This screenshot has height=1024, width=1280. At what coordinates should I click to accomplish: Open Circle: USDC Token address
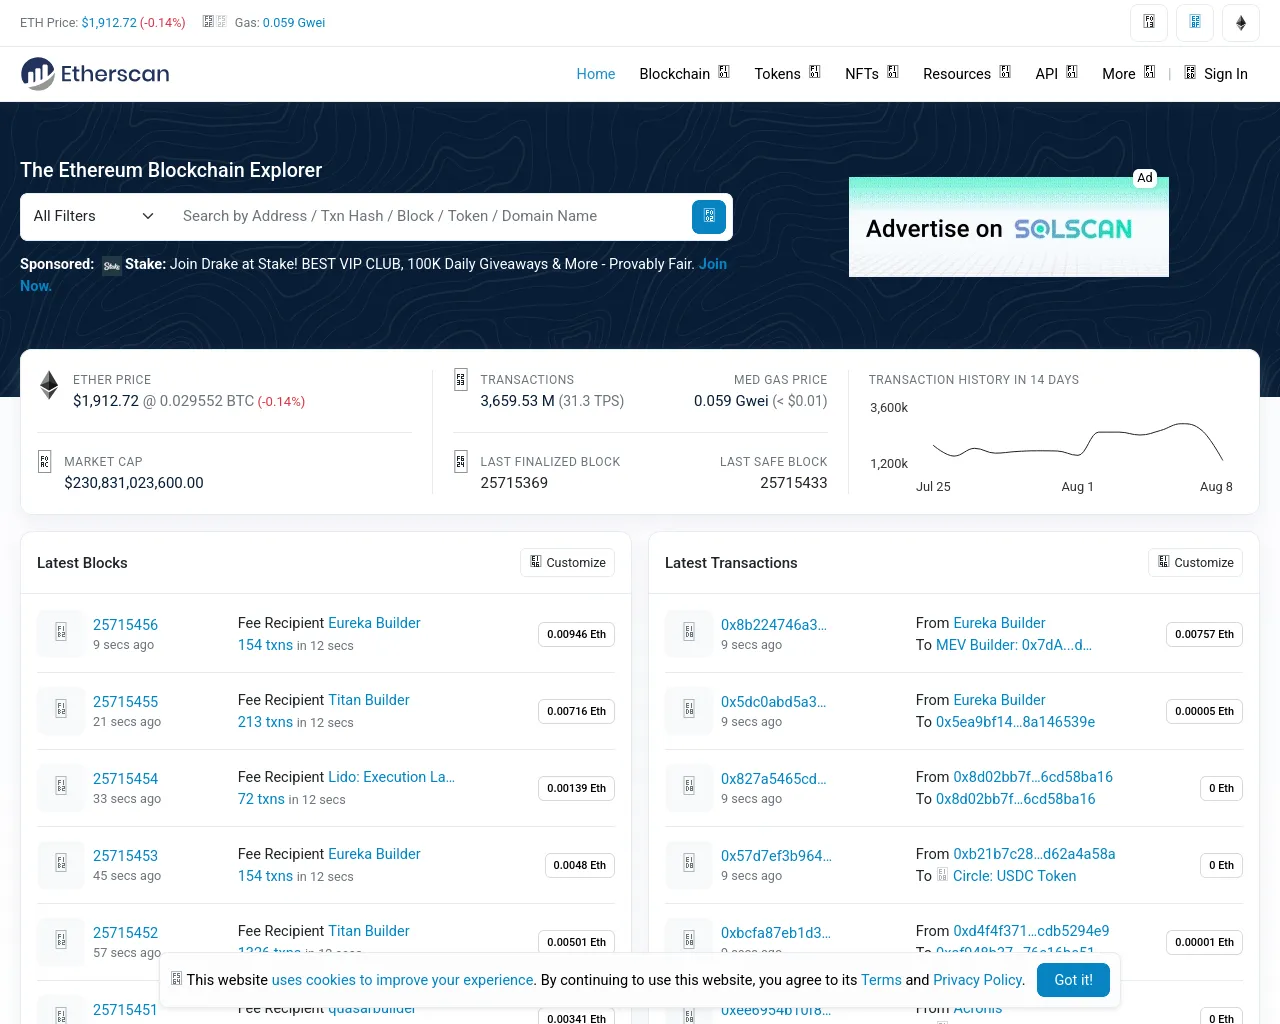click(1015, 876)
